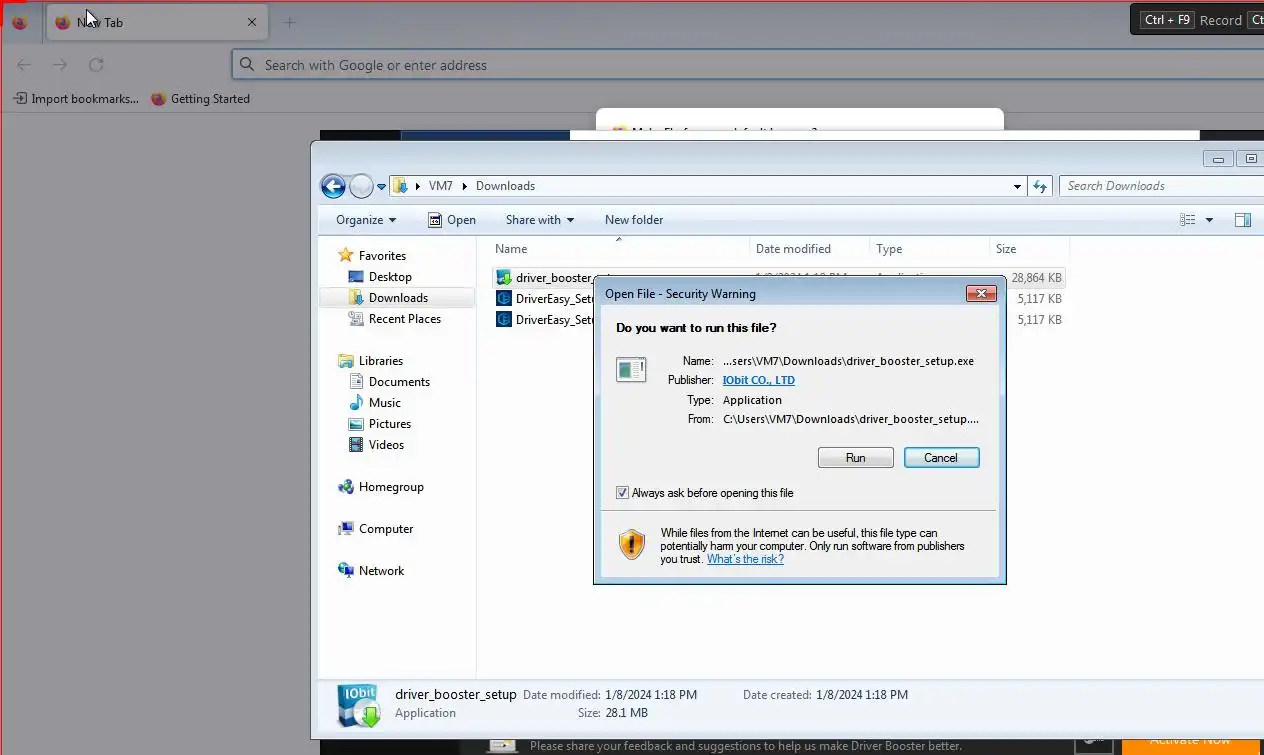Minimize the Explorer window
Image resolution: width=1264 pixels, height=755 pixels.
(x=1218, y=159)
